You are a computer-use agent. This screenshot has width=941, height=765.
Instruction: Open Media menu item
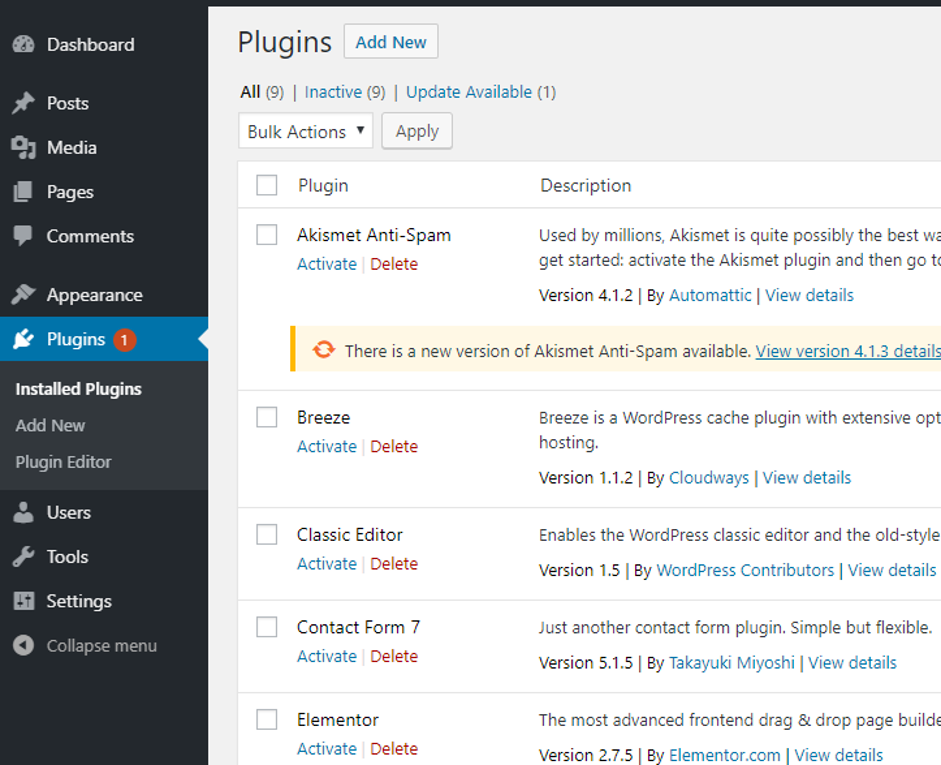(71, 148)
